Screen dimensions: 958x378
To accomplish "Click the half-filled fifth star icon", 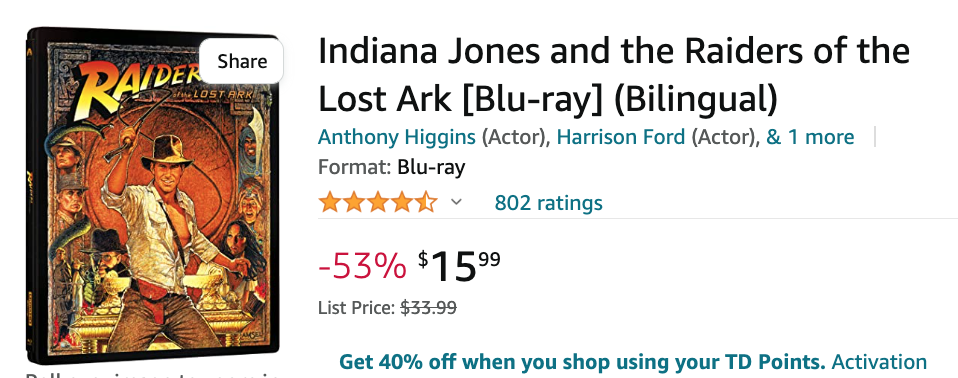I will pos(426,202).
